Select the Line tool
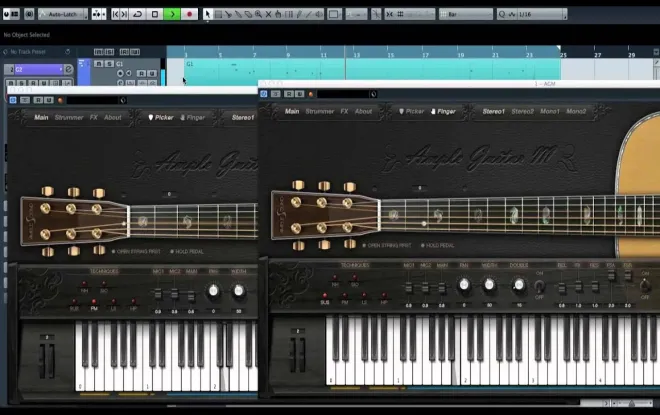 [309, 14]
